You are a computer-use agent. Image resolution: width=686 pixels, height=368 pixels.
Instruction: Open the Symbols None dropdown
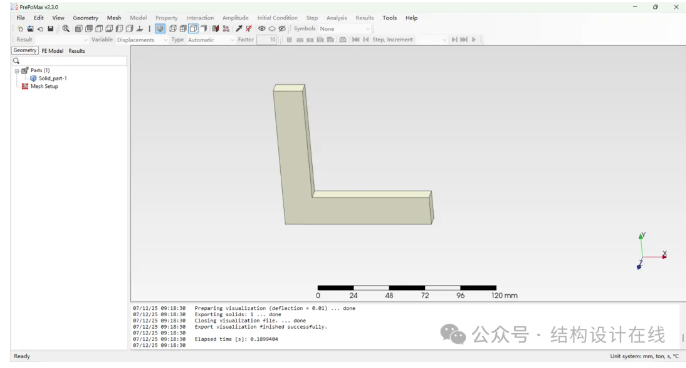click(344, 29)
